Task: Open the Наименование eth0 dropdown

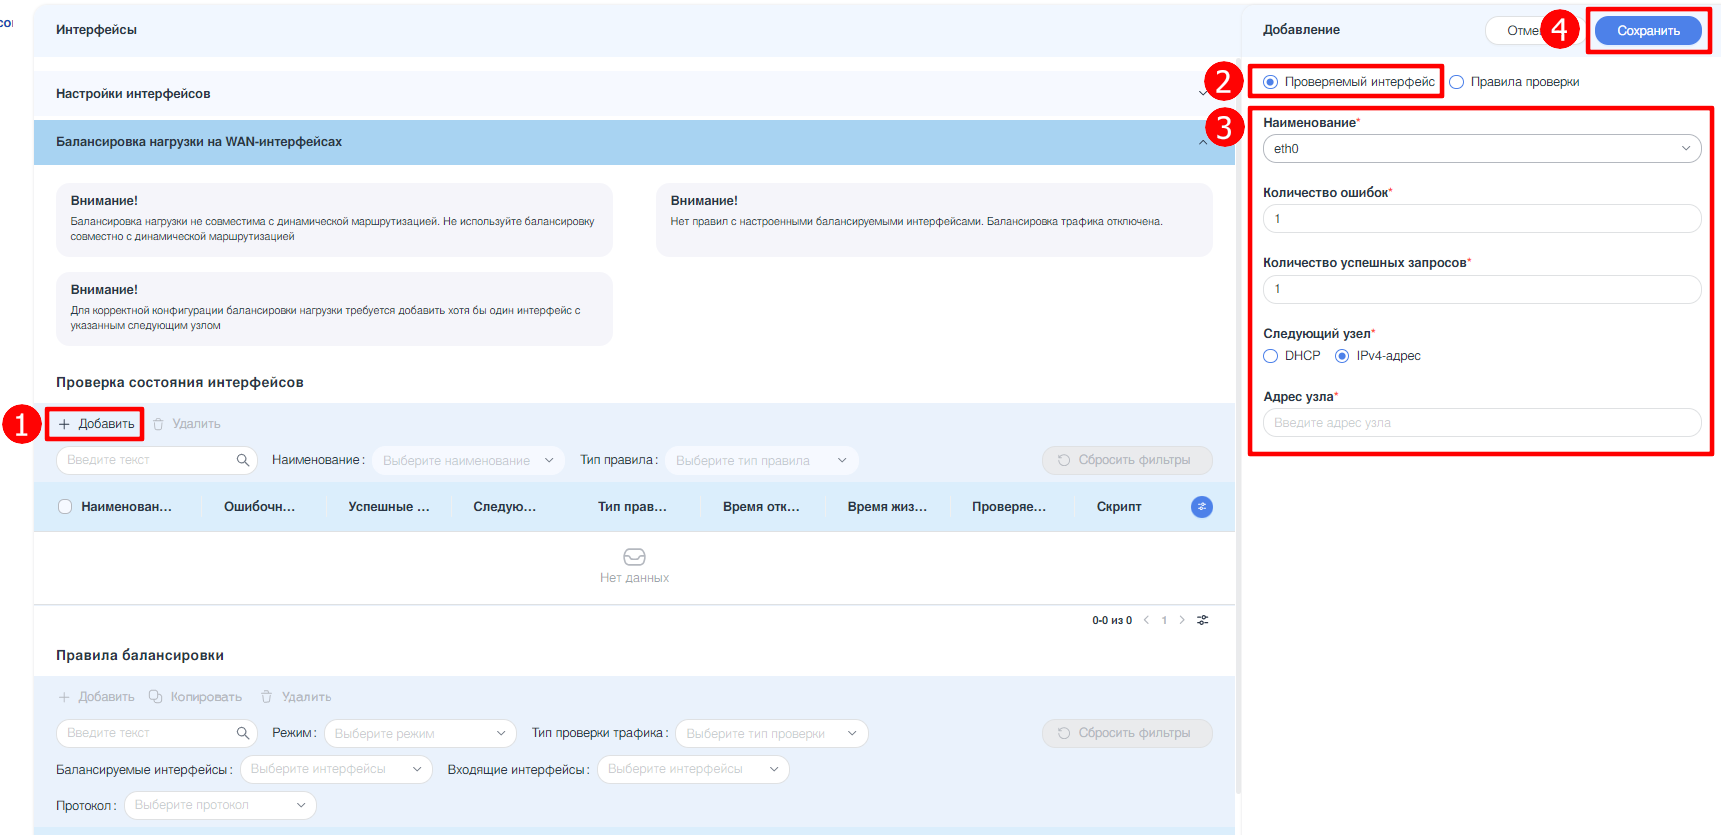Action: 1480,149
